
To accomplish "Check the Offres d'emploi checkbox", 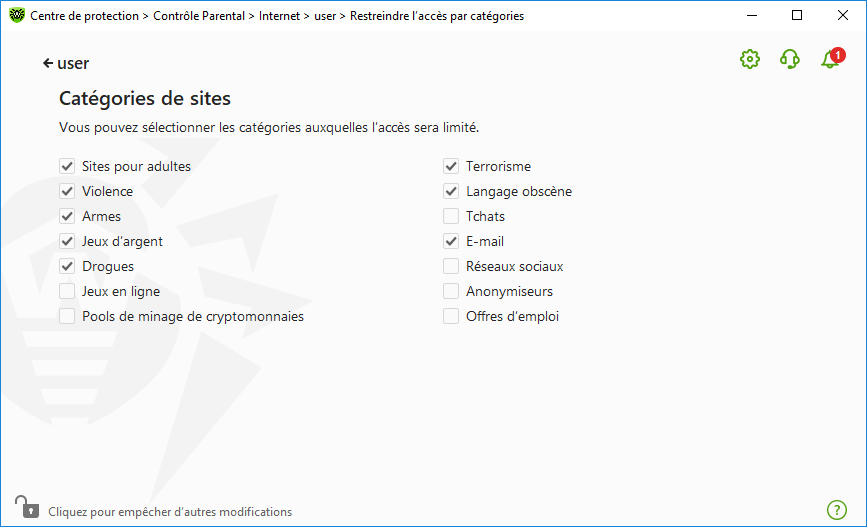I will point(451,316).
